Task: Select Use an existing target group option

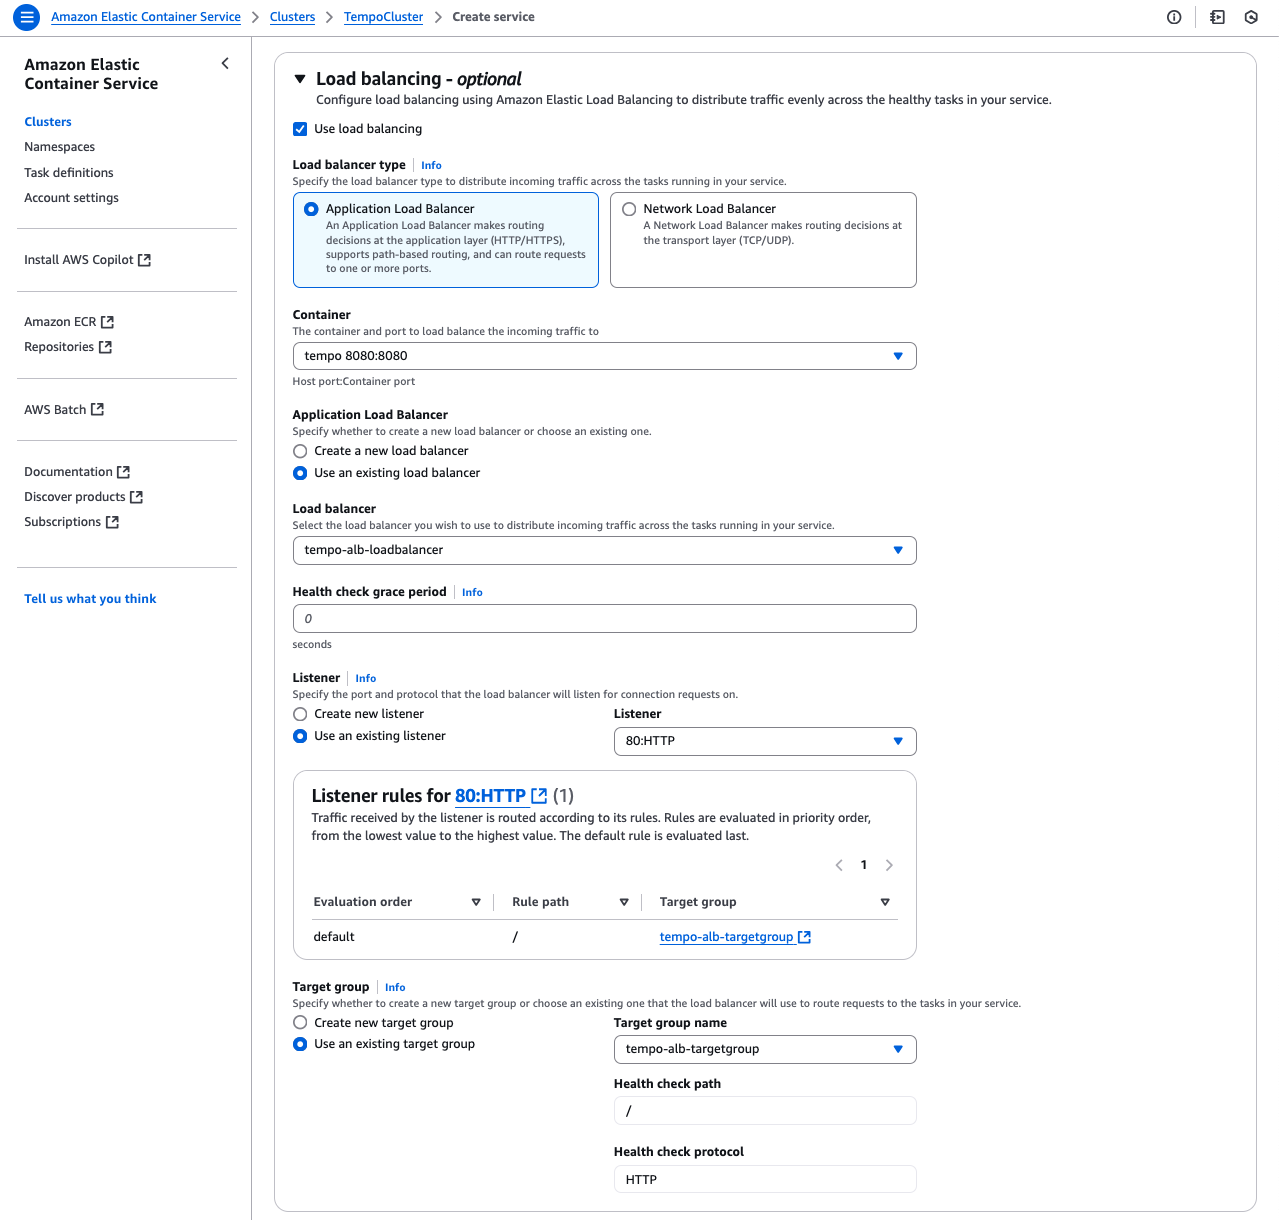Action: 300,1044
